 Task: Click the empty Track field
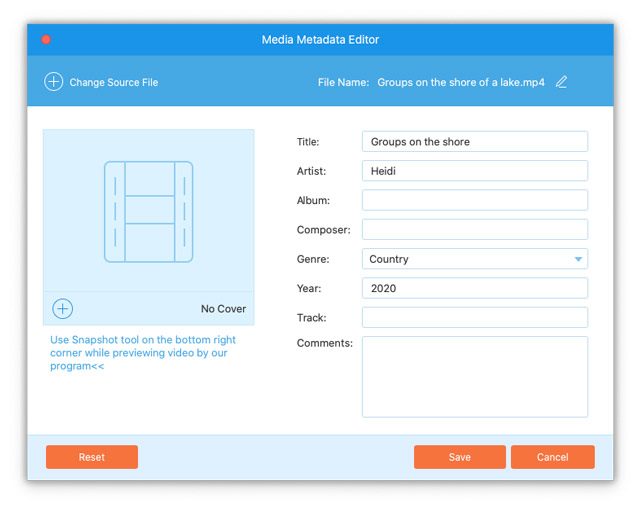(x=474, y=317)
